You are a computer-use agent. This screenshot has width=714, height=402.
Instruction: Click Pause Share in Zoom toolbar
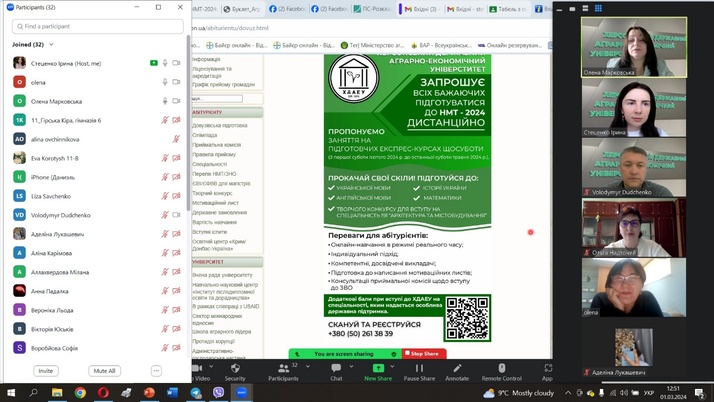tap(419, 372)
